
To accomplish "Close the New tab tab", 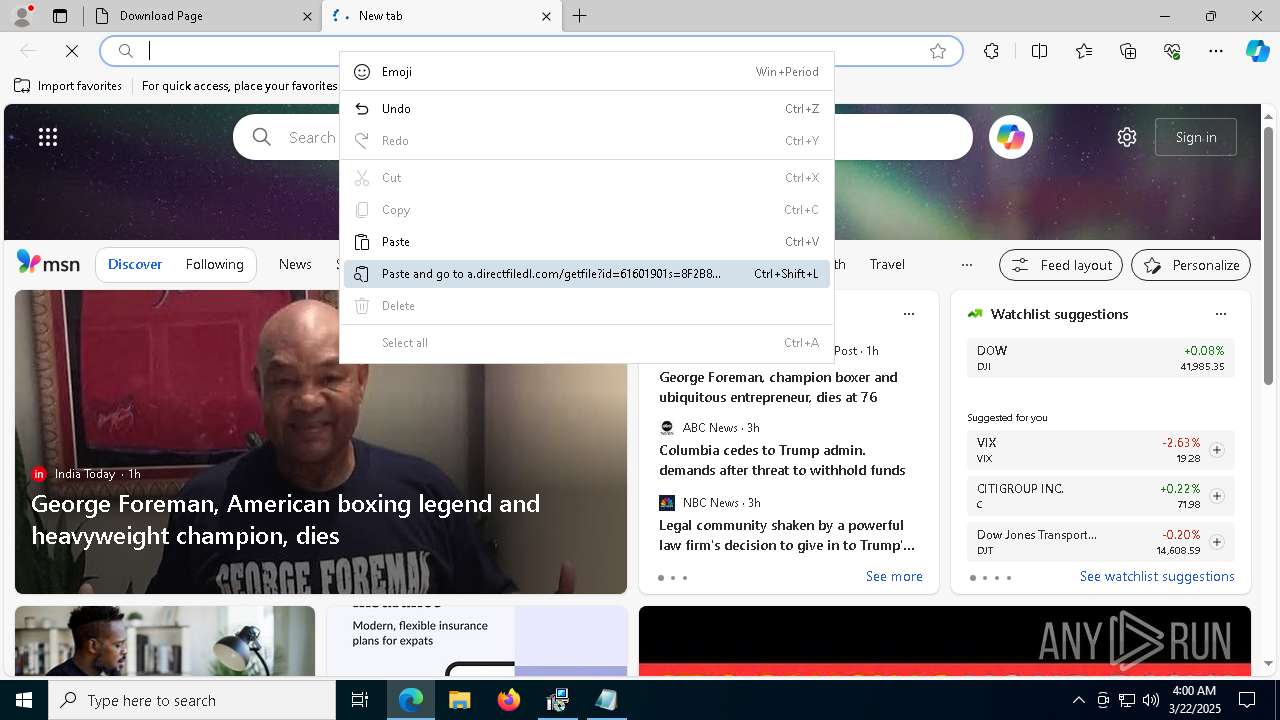I will 546,16.
